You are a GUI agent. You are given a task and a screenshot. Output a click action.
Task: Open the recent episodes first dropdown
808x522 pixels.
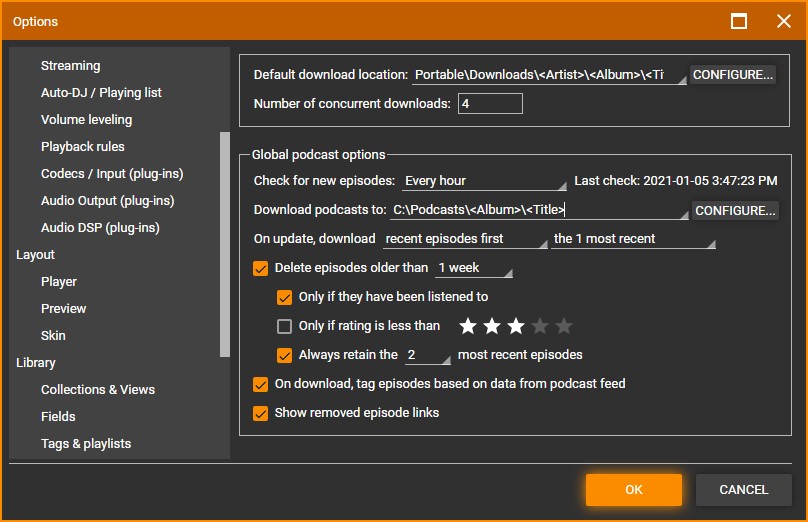[x=465, y=239]
